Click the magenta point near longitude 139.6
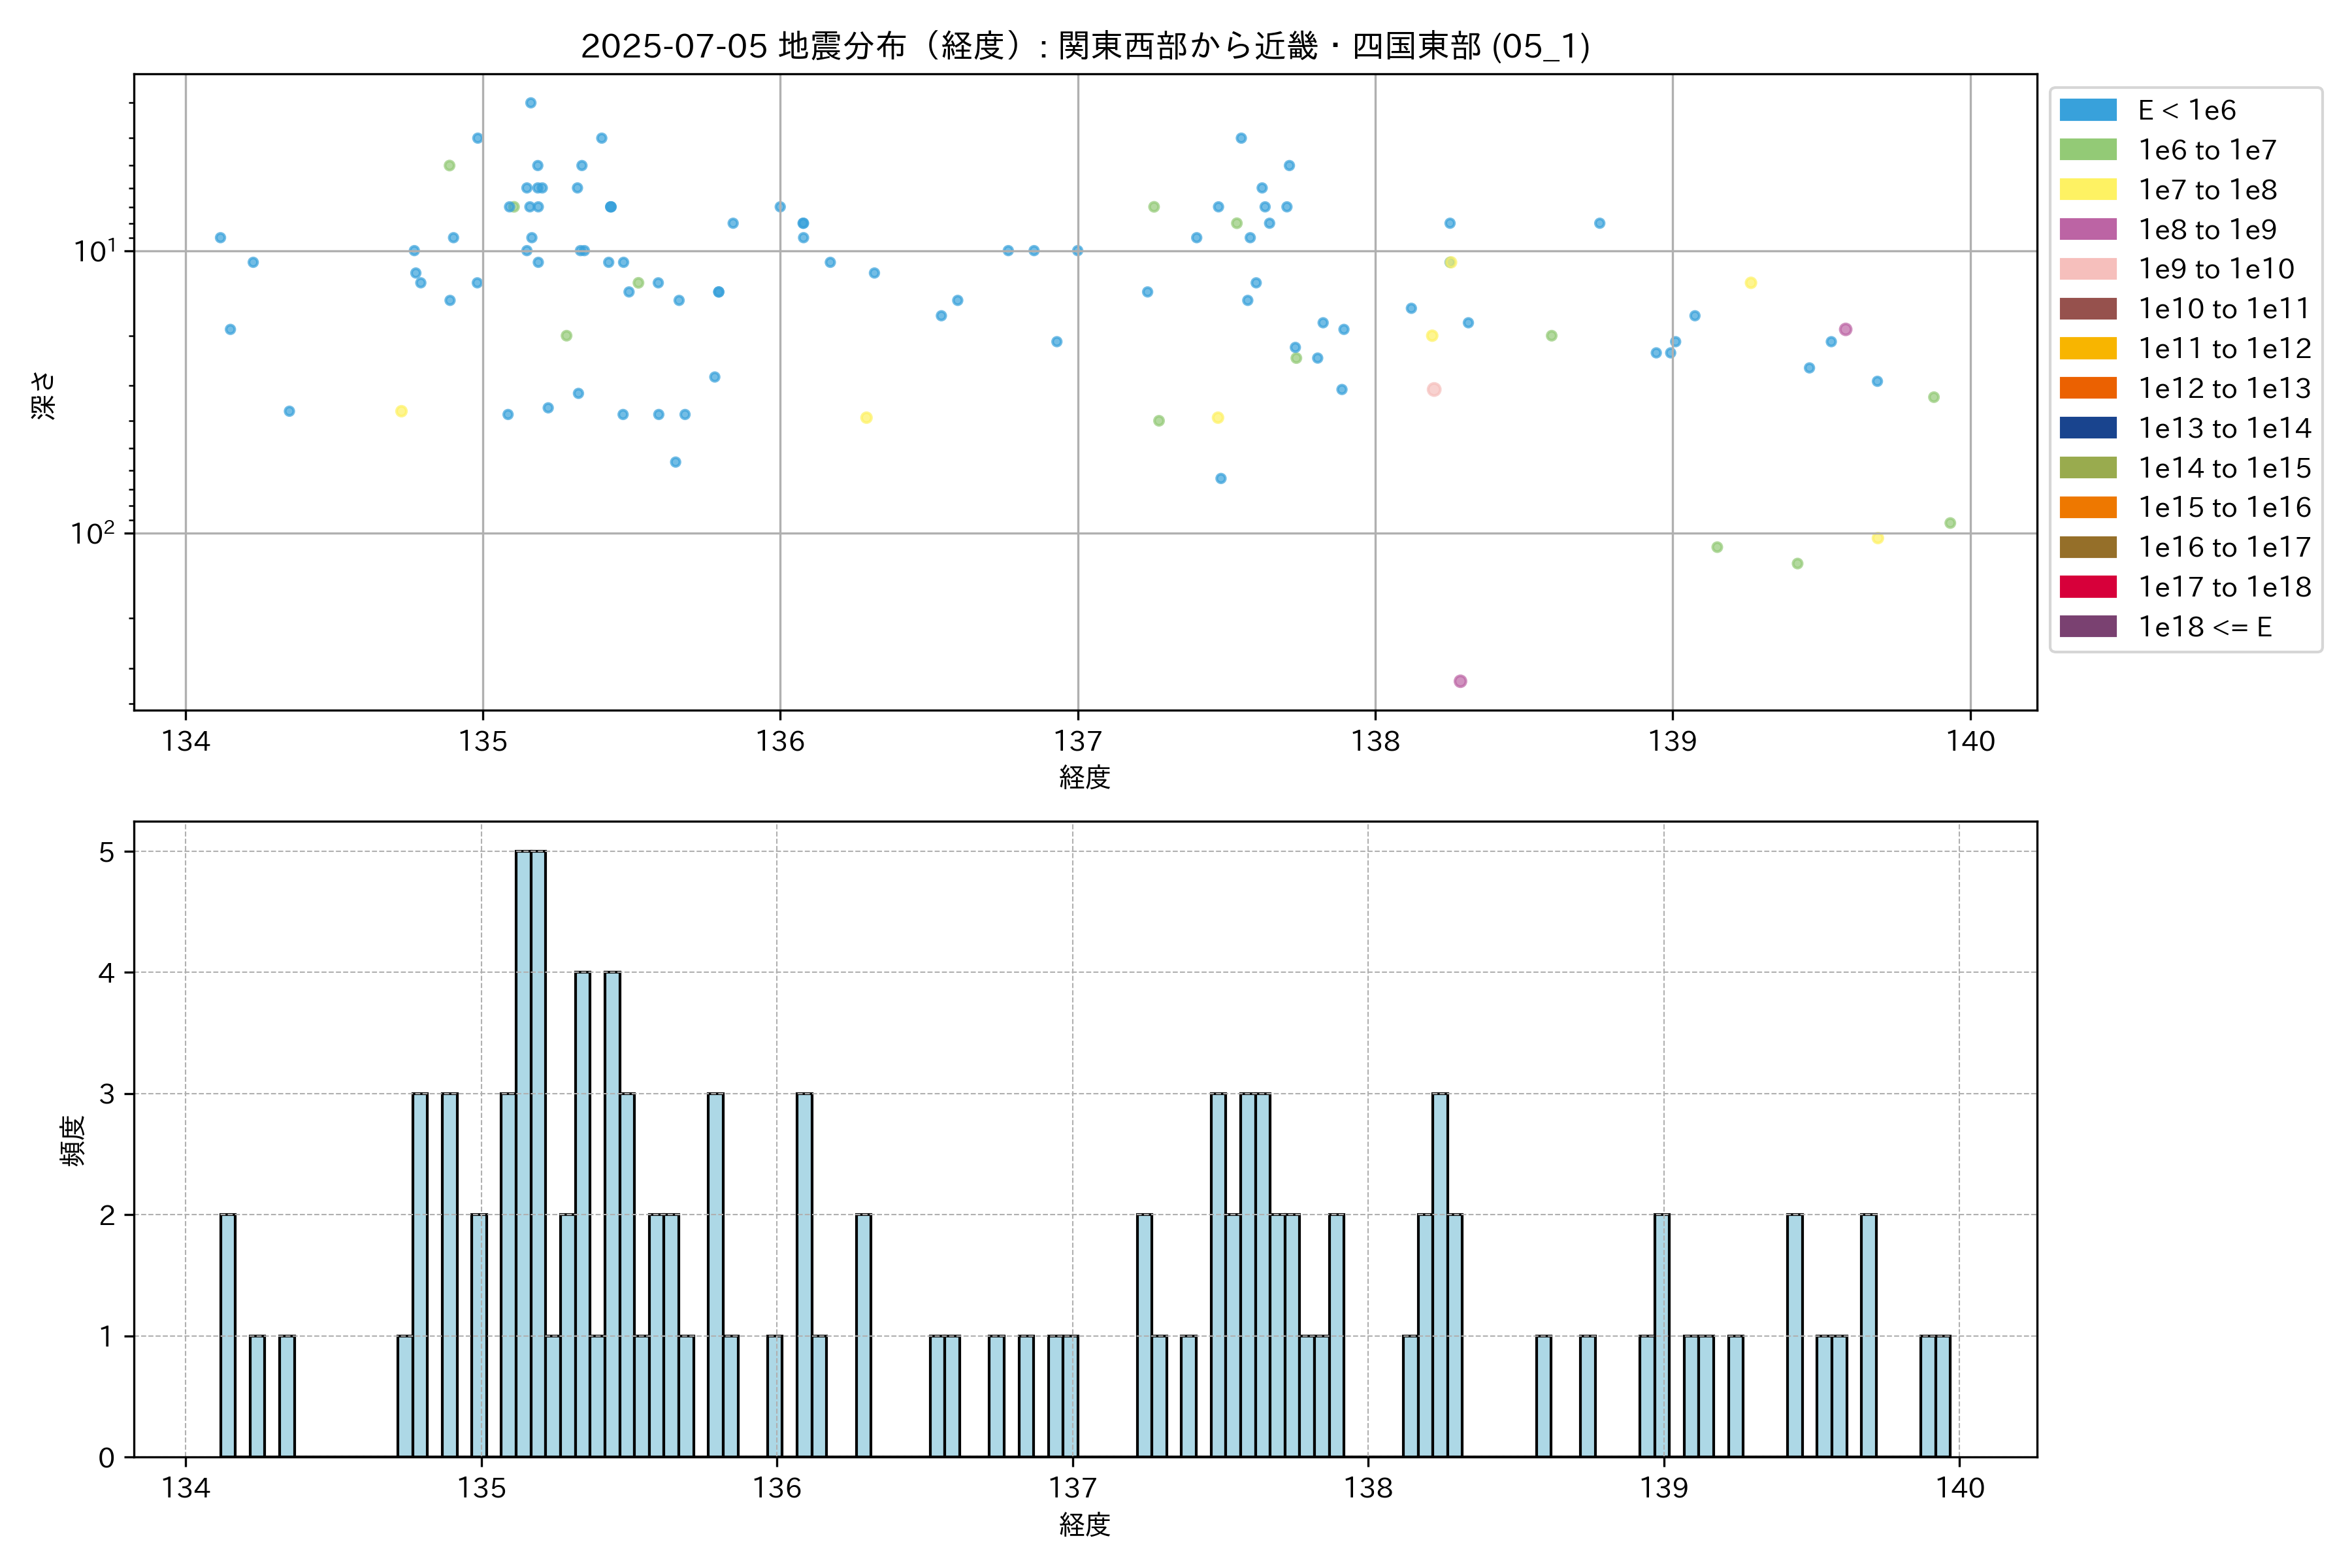Image resolution: width=2352 pixels, height=1568 pixels. [1845, 330]
